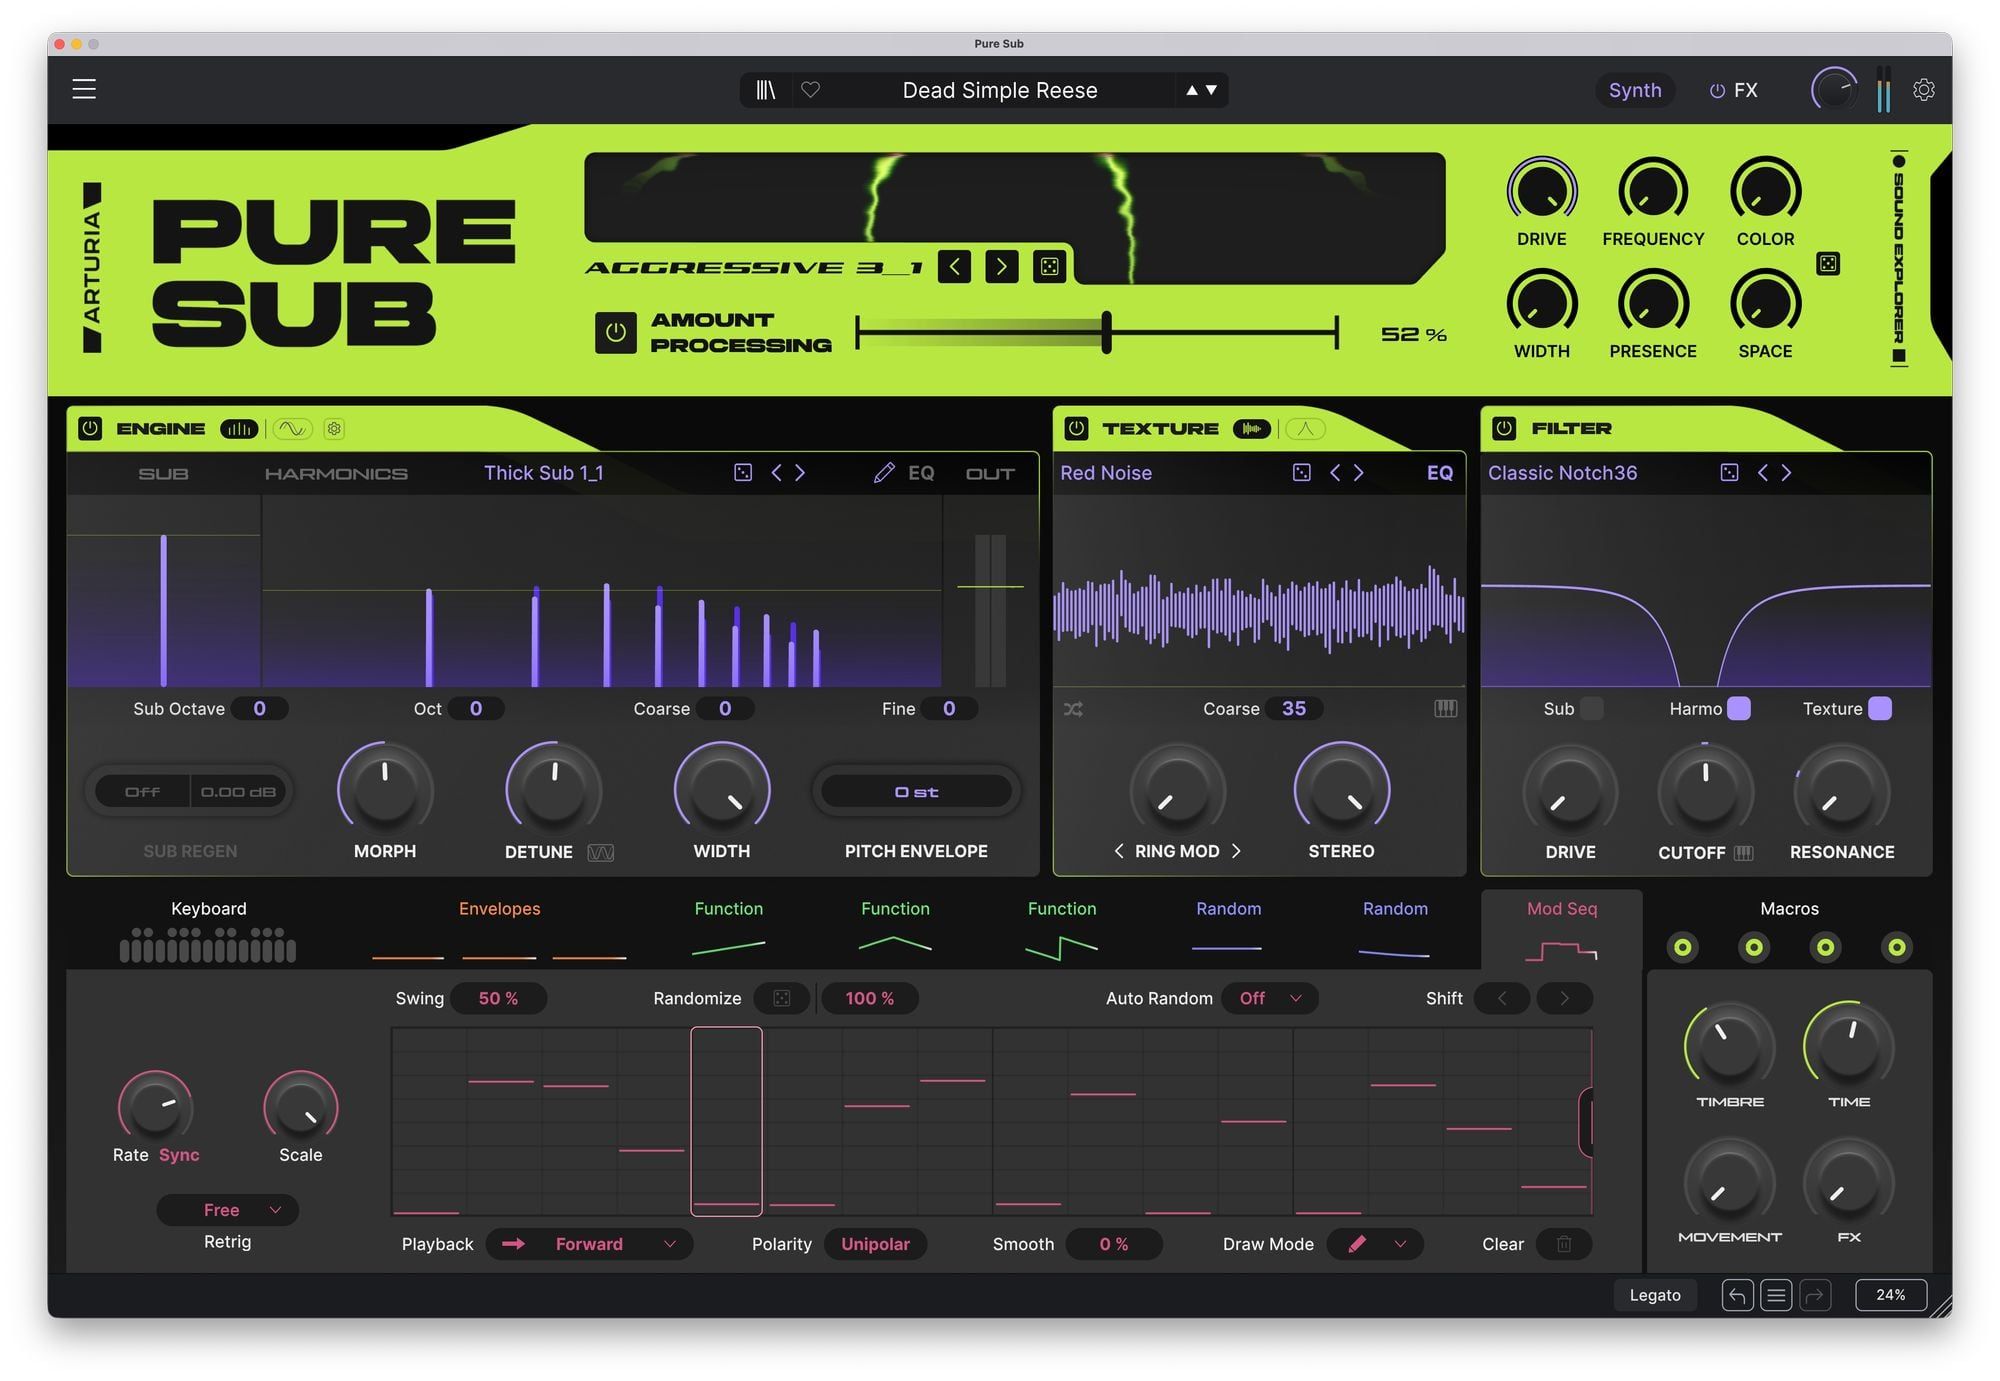Toggle the Amount Processing power button
2000x1381 pixels.
tap(615, 332)
